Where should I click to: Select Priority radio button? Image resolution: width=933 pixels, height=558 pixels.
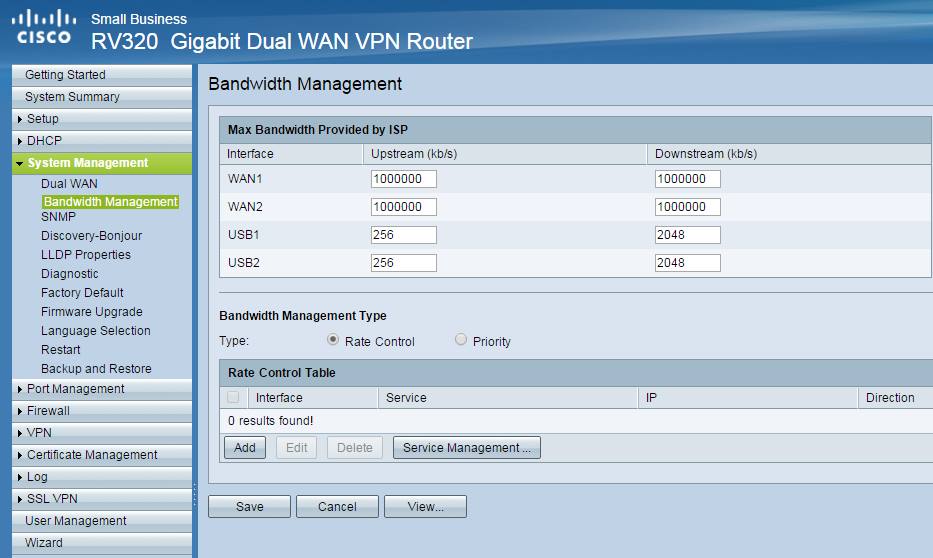tap(461, 340)
